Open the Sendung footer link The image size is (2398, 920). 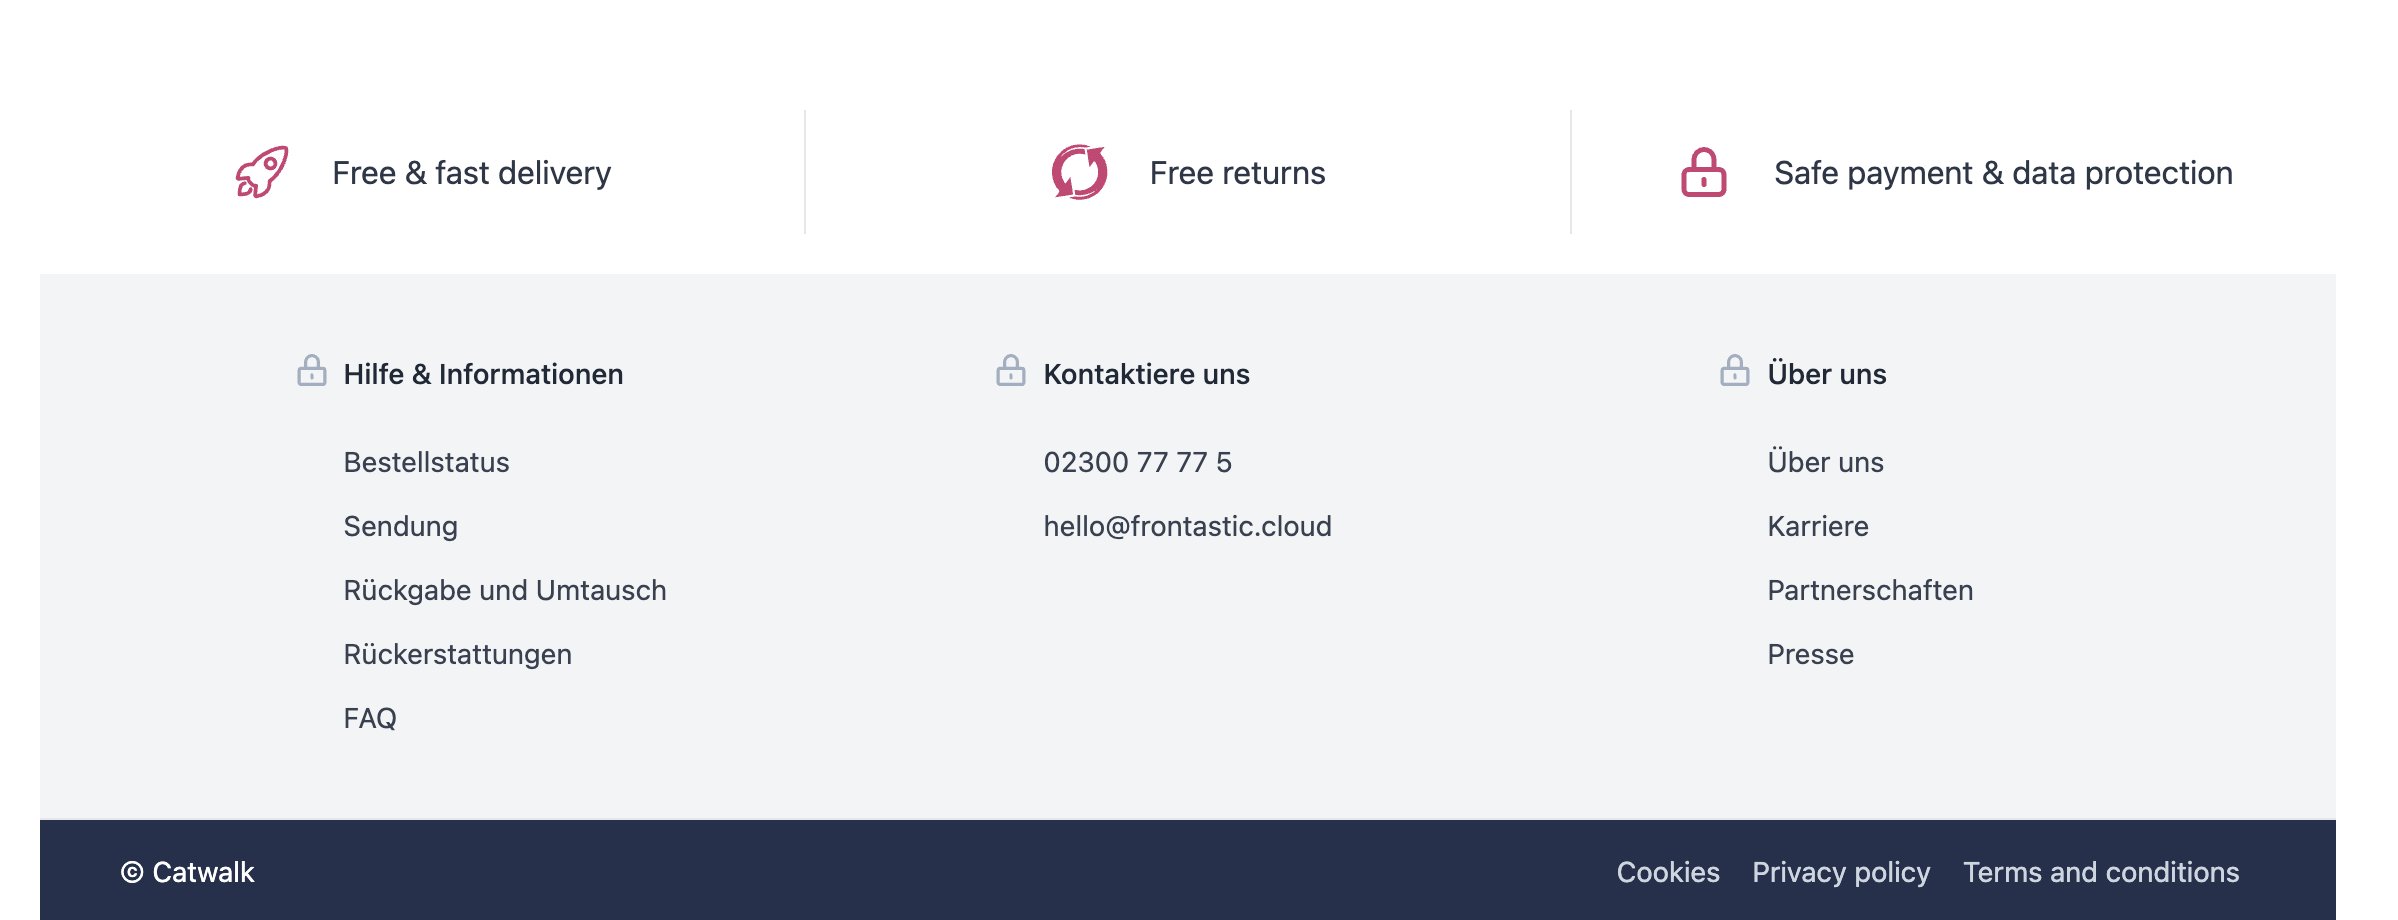(400, 526)
